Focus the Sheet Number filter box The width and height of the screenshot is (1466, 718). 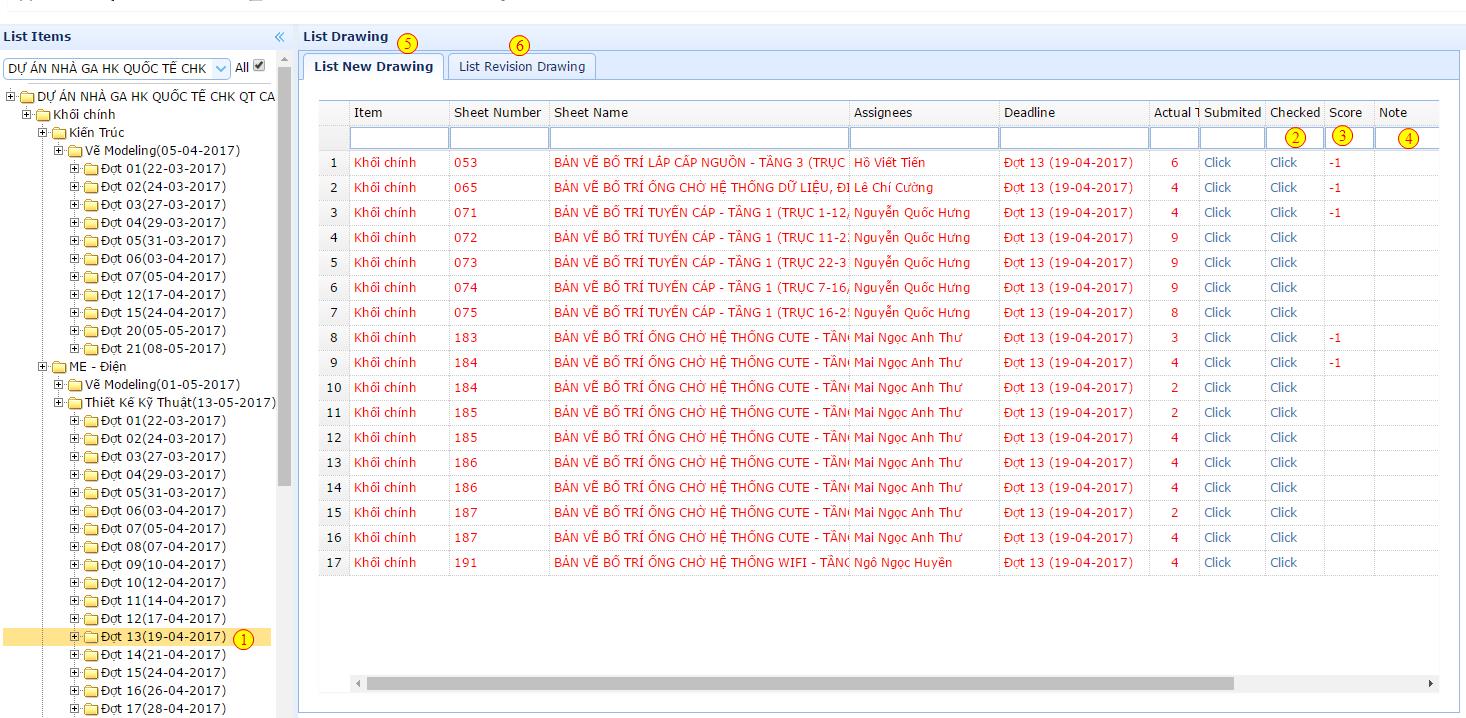tap(499, 138)
